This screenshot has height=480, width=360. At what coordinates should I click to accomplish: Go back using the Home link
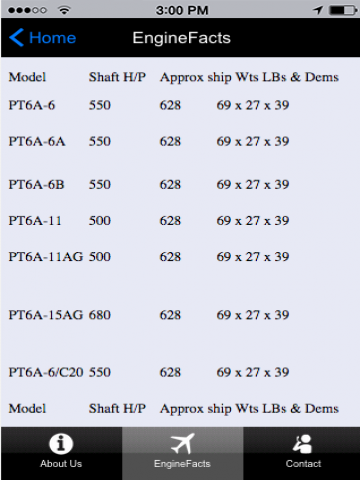click(53, 38)
